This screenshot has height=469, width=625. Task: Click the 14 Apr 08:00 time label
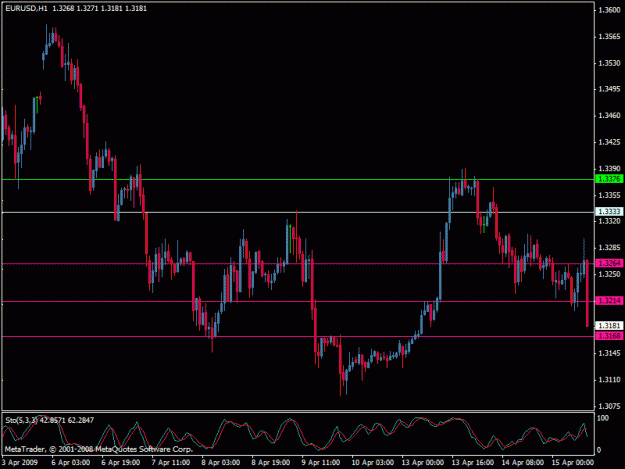523,462
